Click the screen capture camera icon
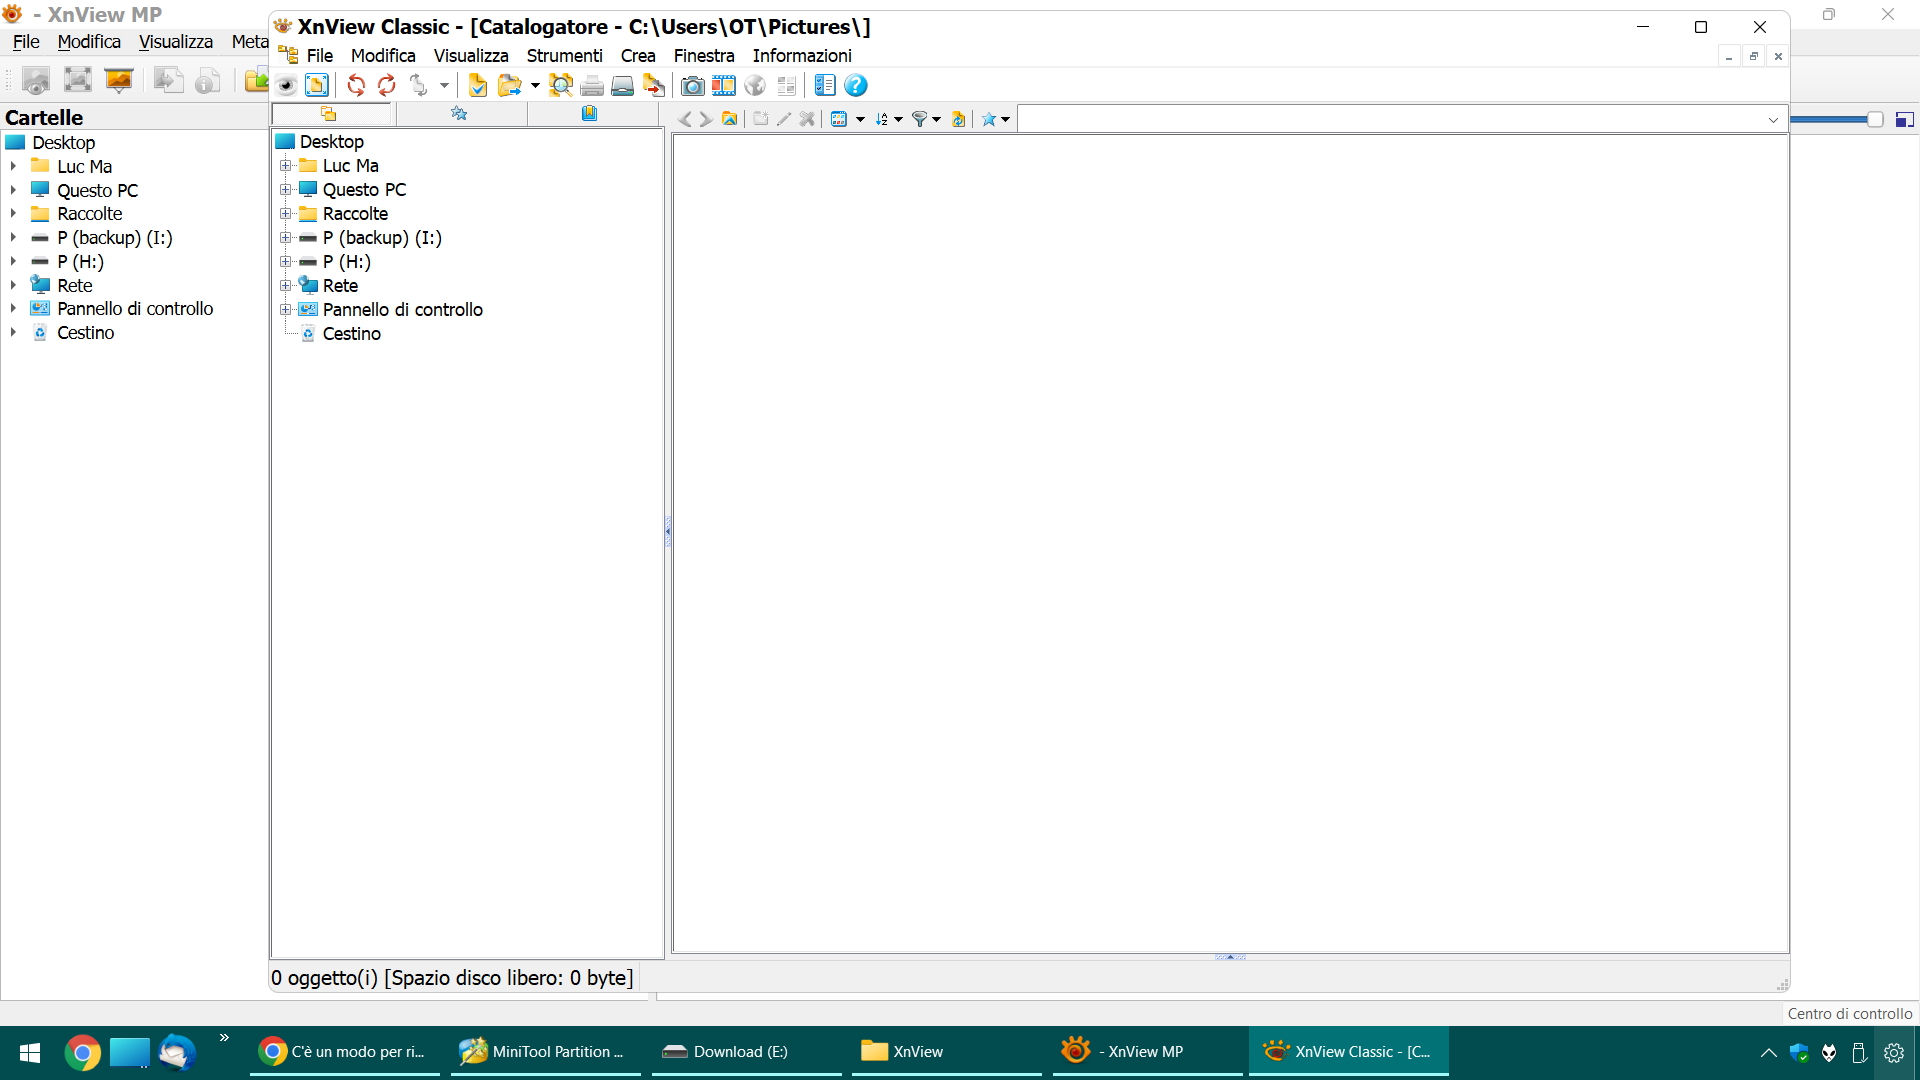The image size is (1920, 1080). (x=692, y=86)
